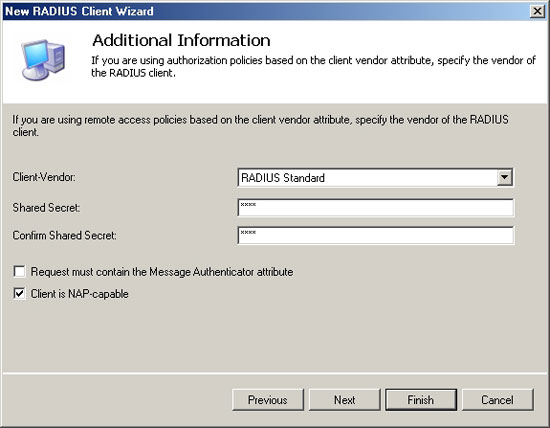Open the Client-Vendor dropdown arrow
The width and height of the screenshot is (550, 428).
[x=504, y=178]
